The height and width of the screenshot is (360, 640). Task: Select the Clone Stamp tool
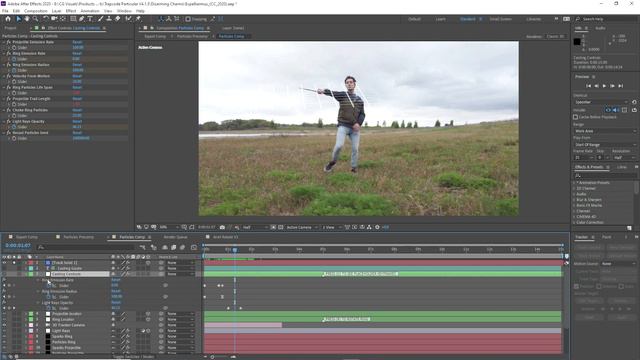point(109,19)
